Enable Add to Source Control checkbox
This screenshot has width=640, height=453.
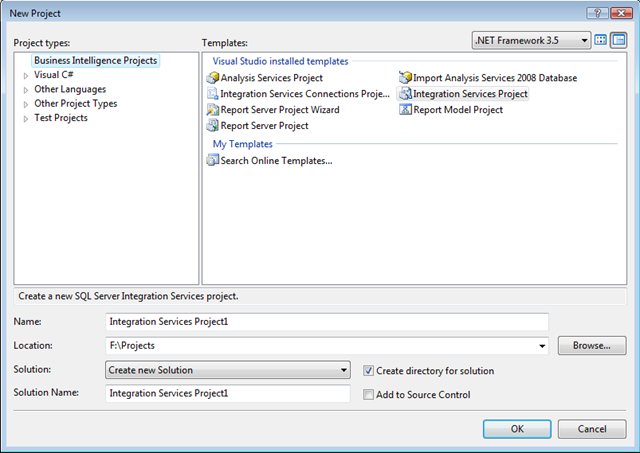tap(368, 394)
